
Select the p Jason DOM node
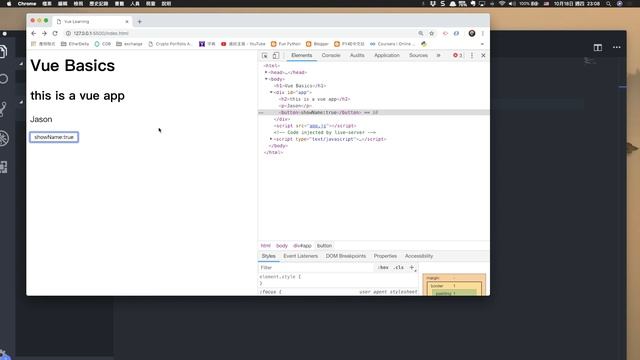[295, 106]
